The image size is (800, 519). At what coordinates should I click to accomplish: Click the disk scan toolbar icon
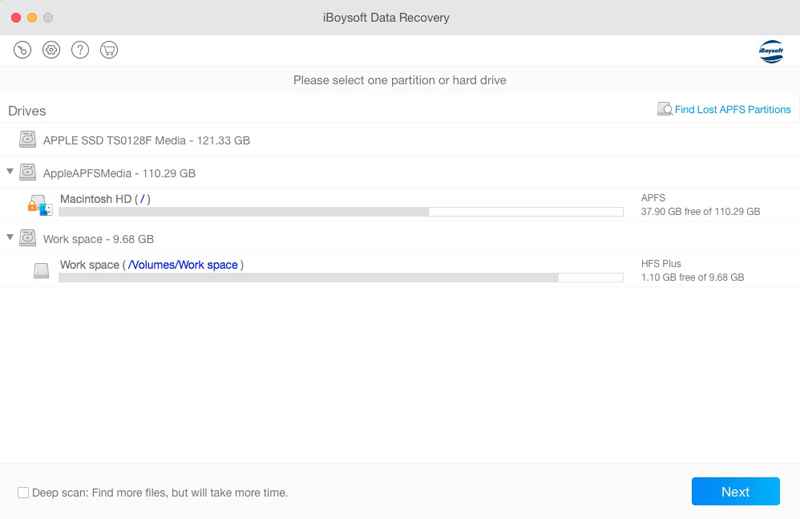pos(22,50)
